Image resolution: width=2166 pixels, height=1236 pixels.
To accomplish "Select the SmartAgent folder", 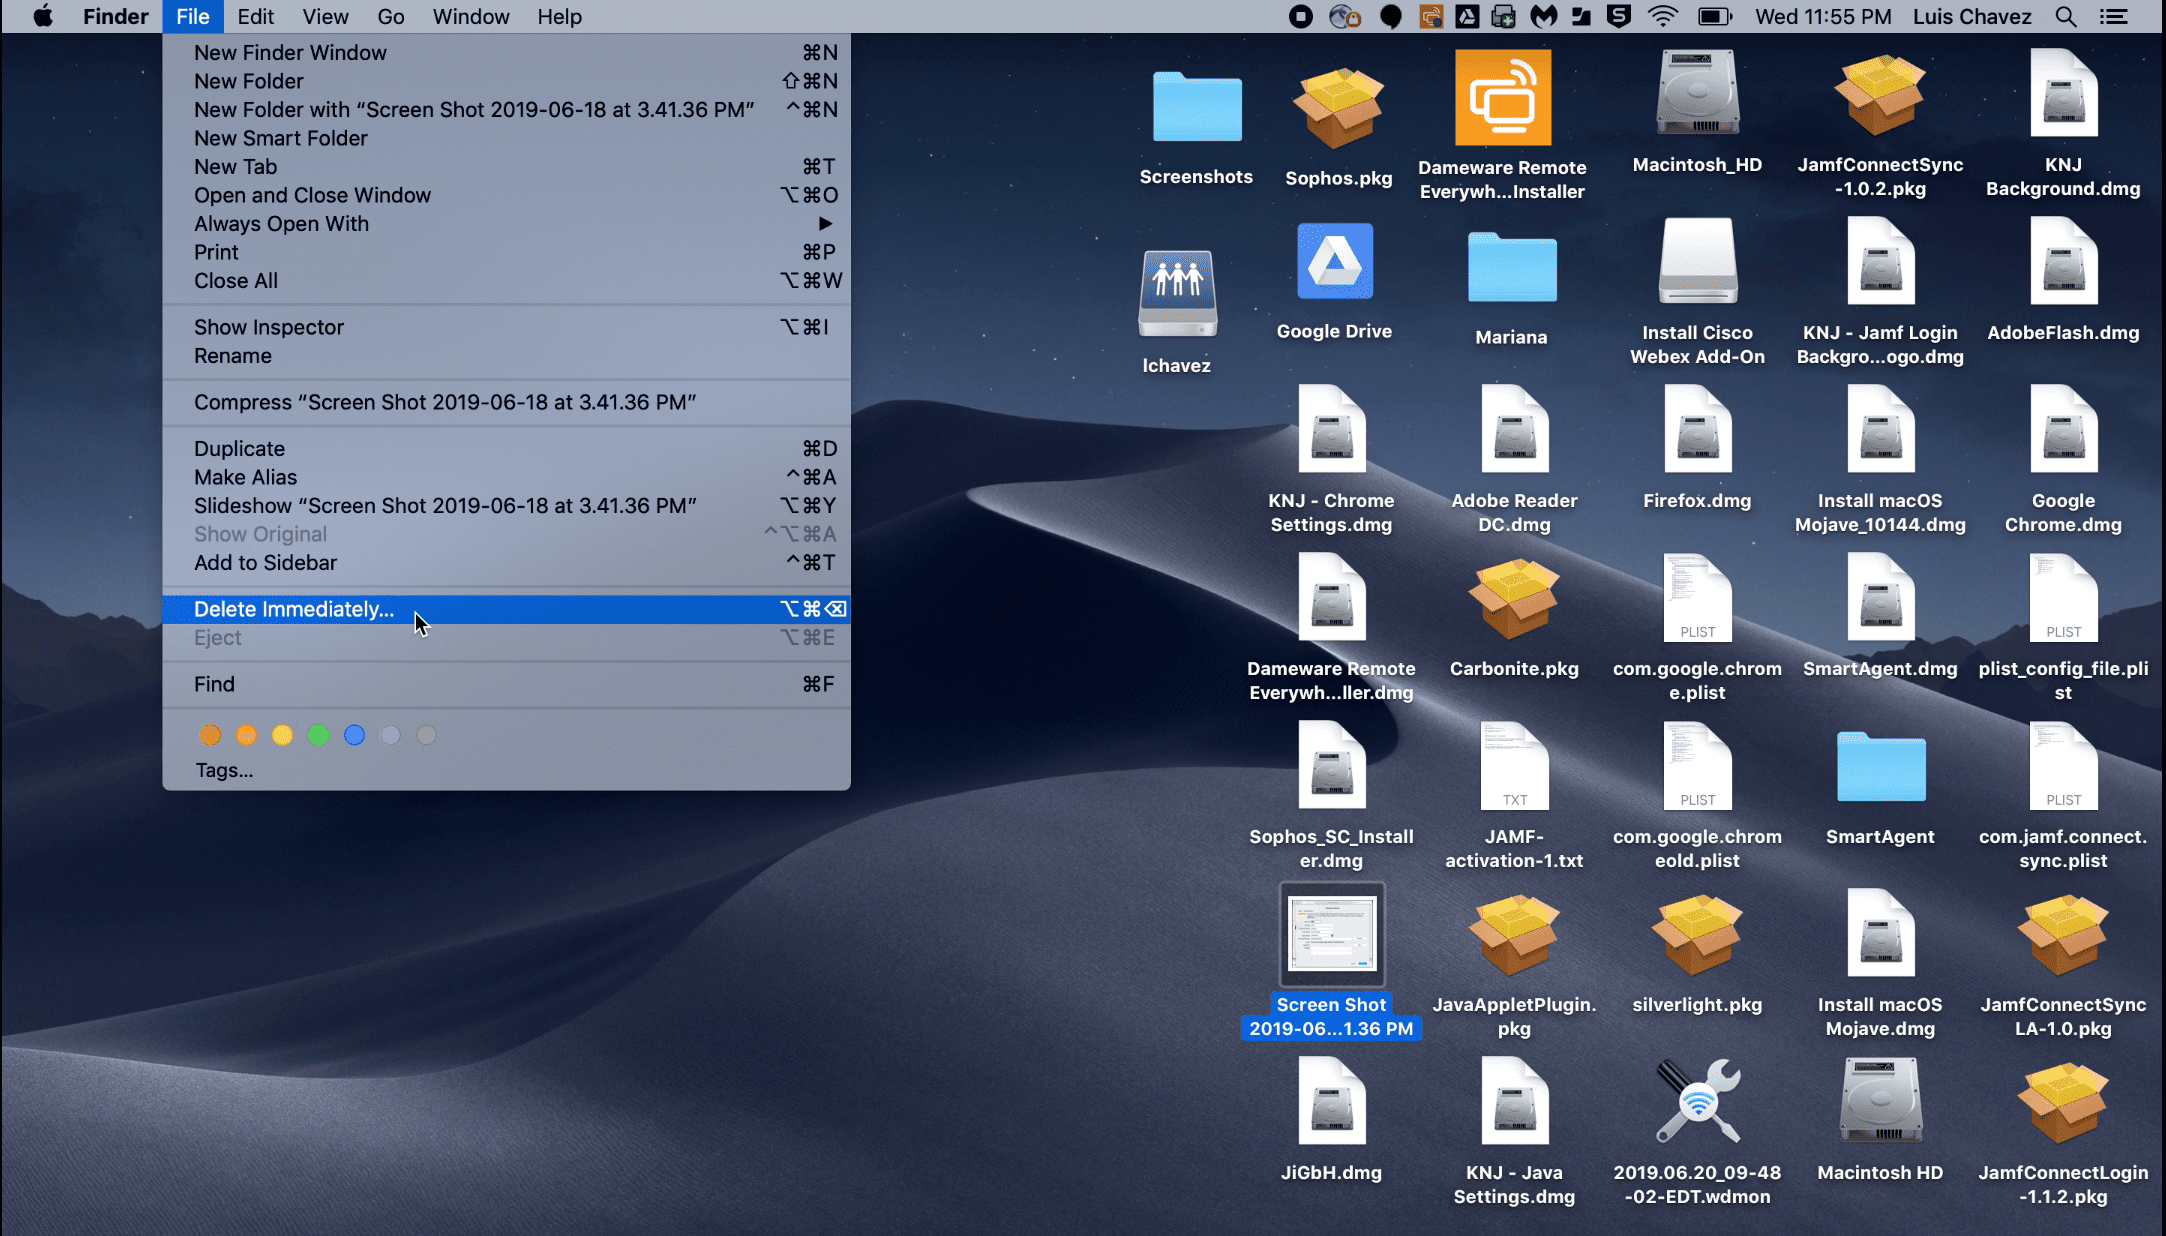I will (x=1881, y=766).
